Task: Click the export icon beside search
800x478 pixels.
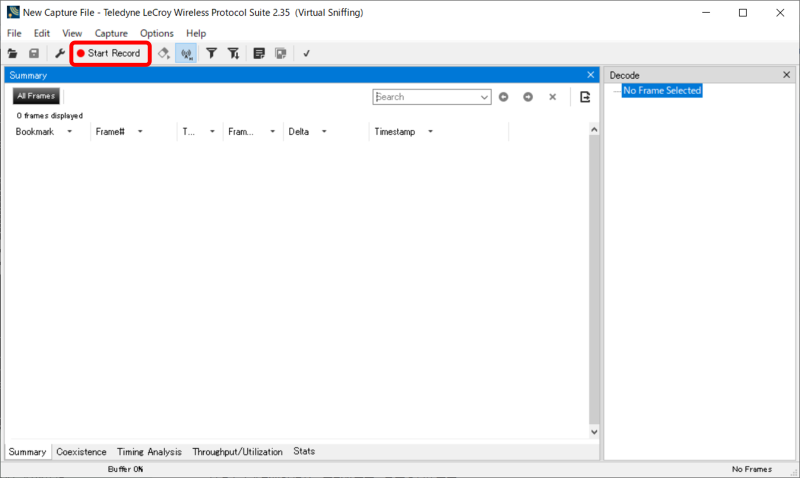Action: coord(585,97)
